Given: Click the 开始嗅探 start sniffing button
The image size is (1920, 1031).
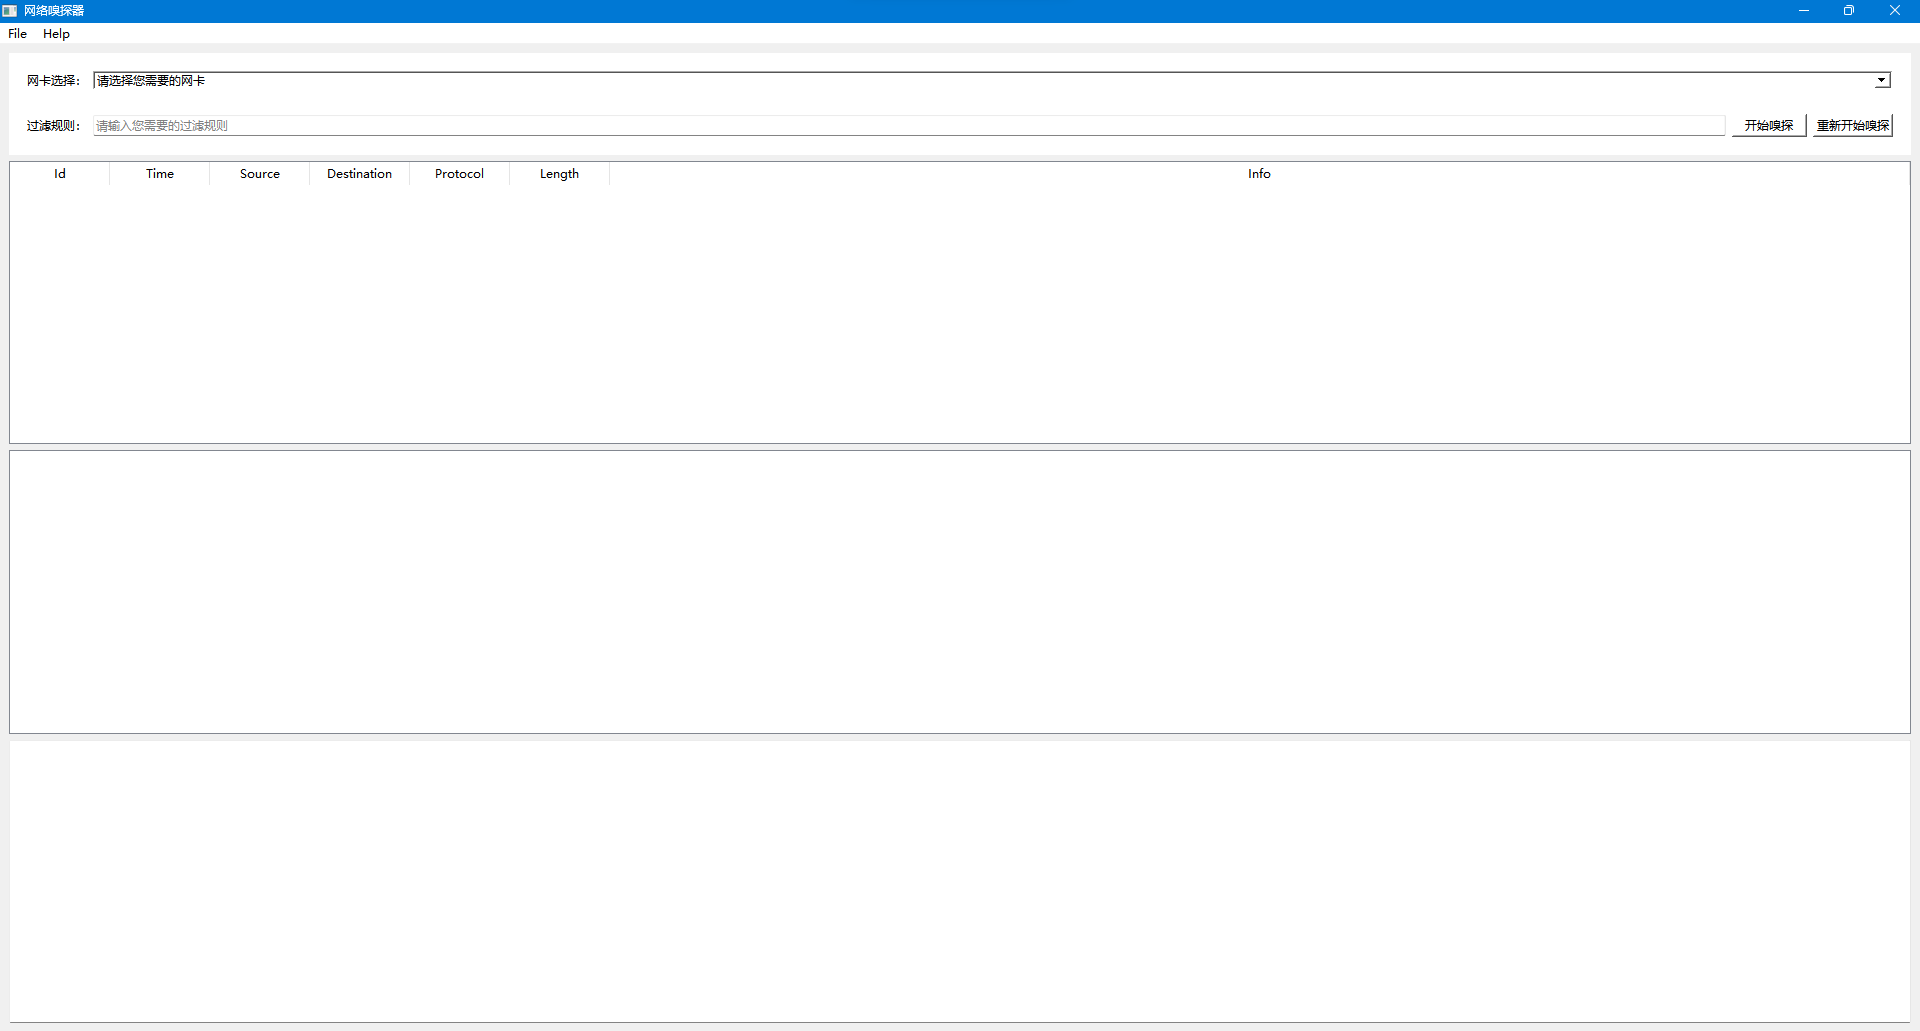Looking at the screenshot, I should pyautogui.click(x=1768, y=126).
